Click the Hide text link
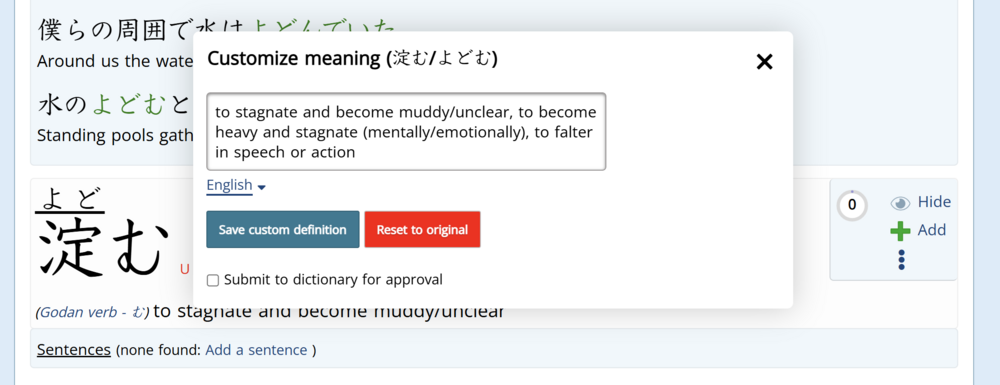The height and width of the screenshot is (385, 1000). pos(934,202)
